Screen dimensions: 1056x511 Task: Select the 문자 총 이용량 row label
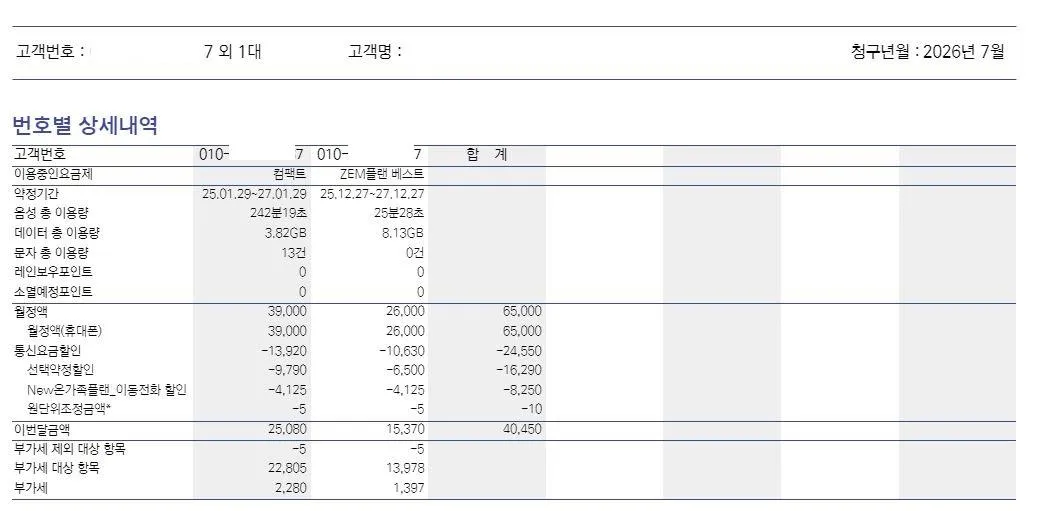pyautogui.click(x=51, y=253)
